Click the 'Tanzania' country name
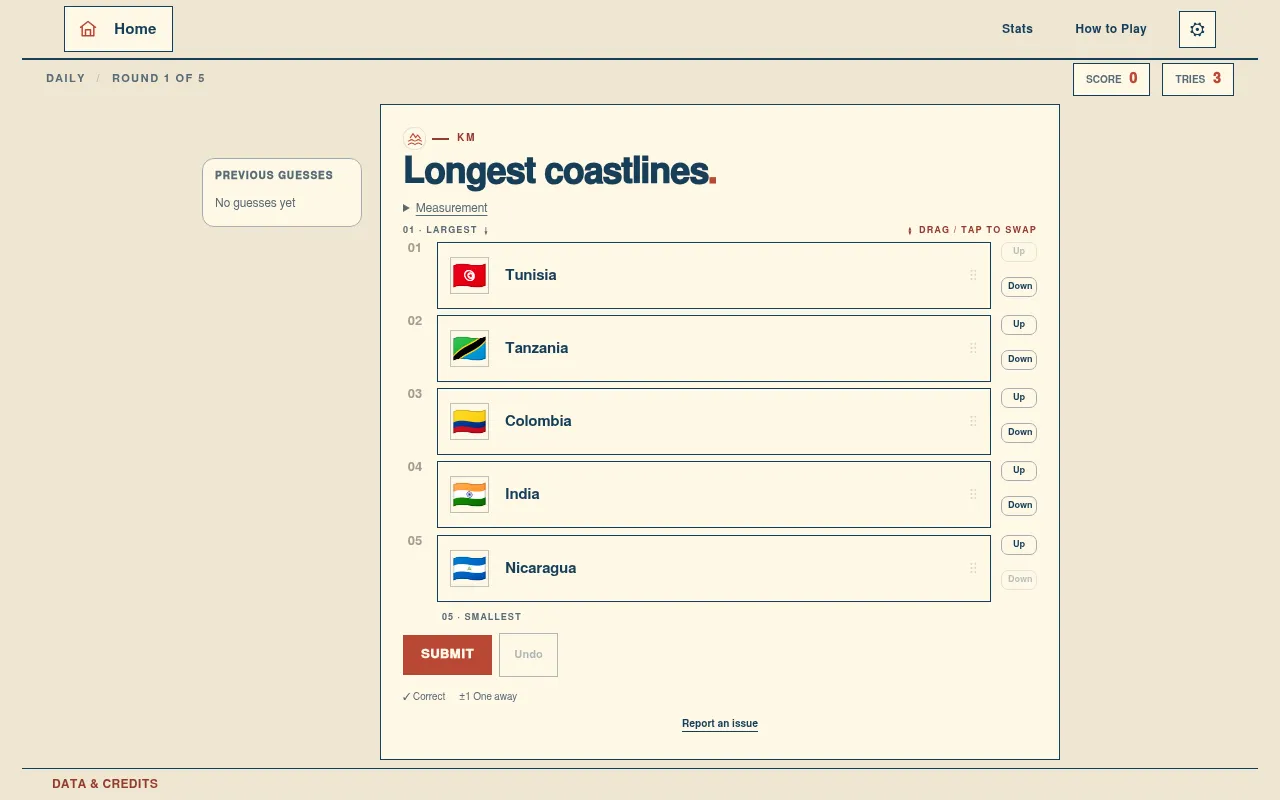This screenshot has height=800, width=1280. click(537, 348)
